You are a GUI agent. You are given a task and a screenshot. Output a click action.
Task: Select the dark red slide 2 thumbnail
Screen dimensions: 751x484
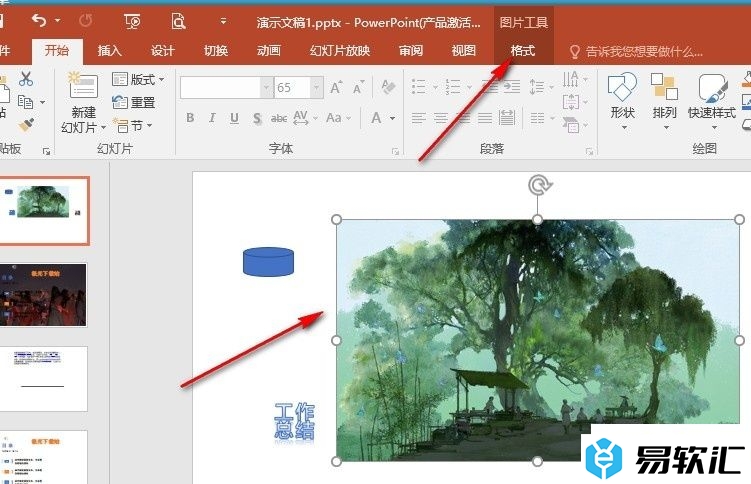pos(43,295)
